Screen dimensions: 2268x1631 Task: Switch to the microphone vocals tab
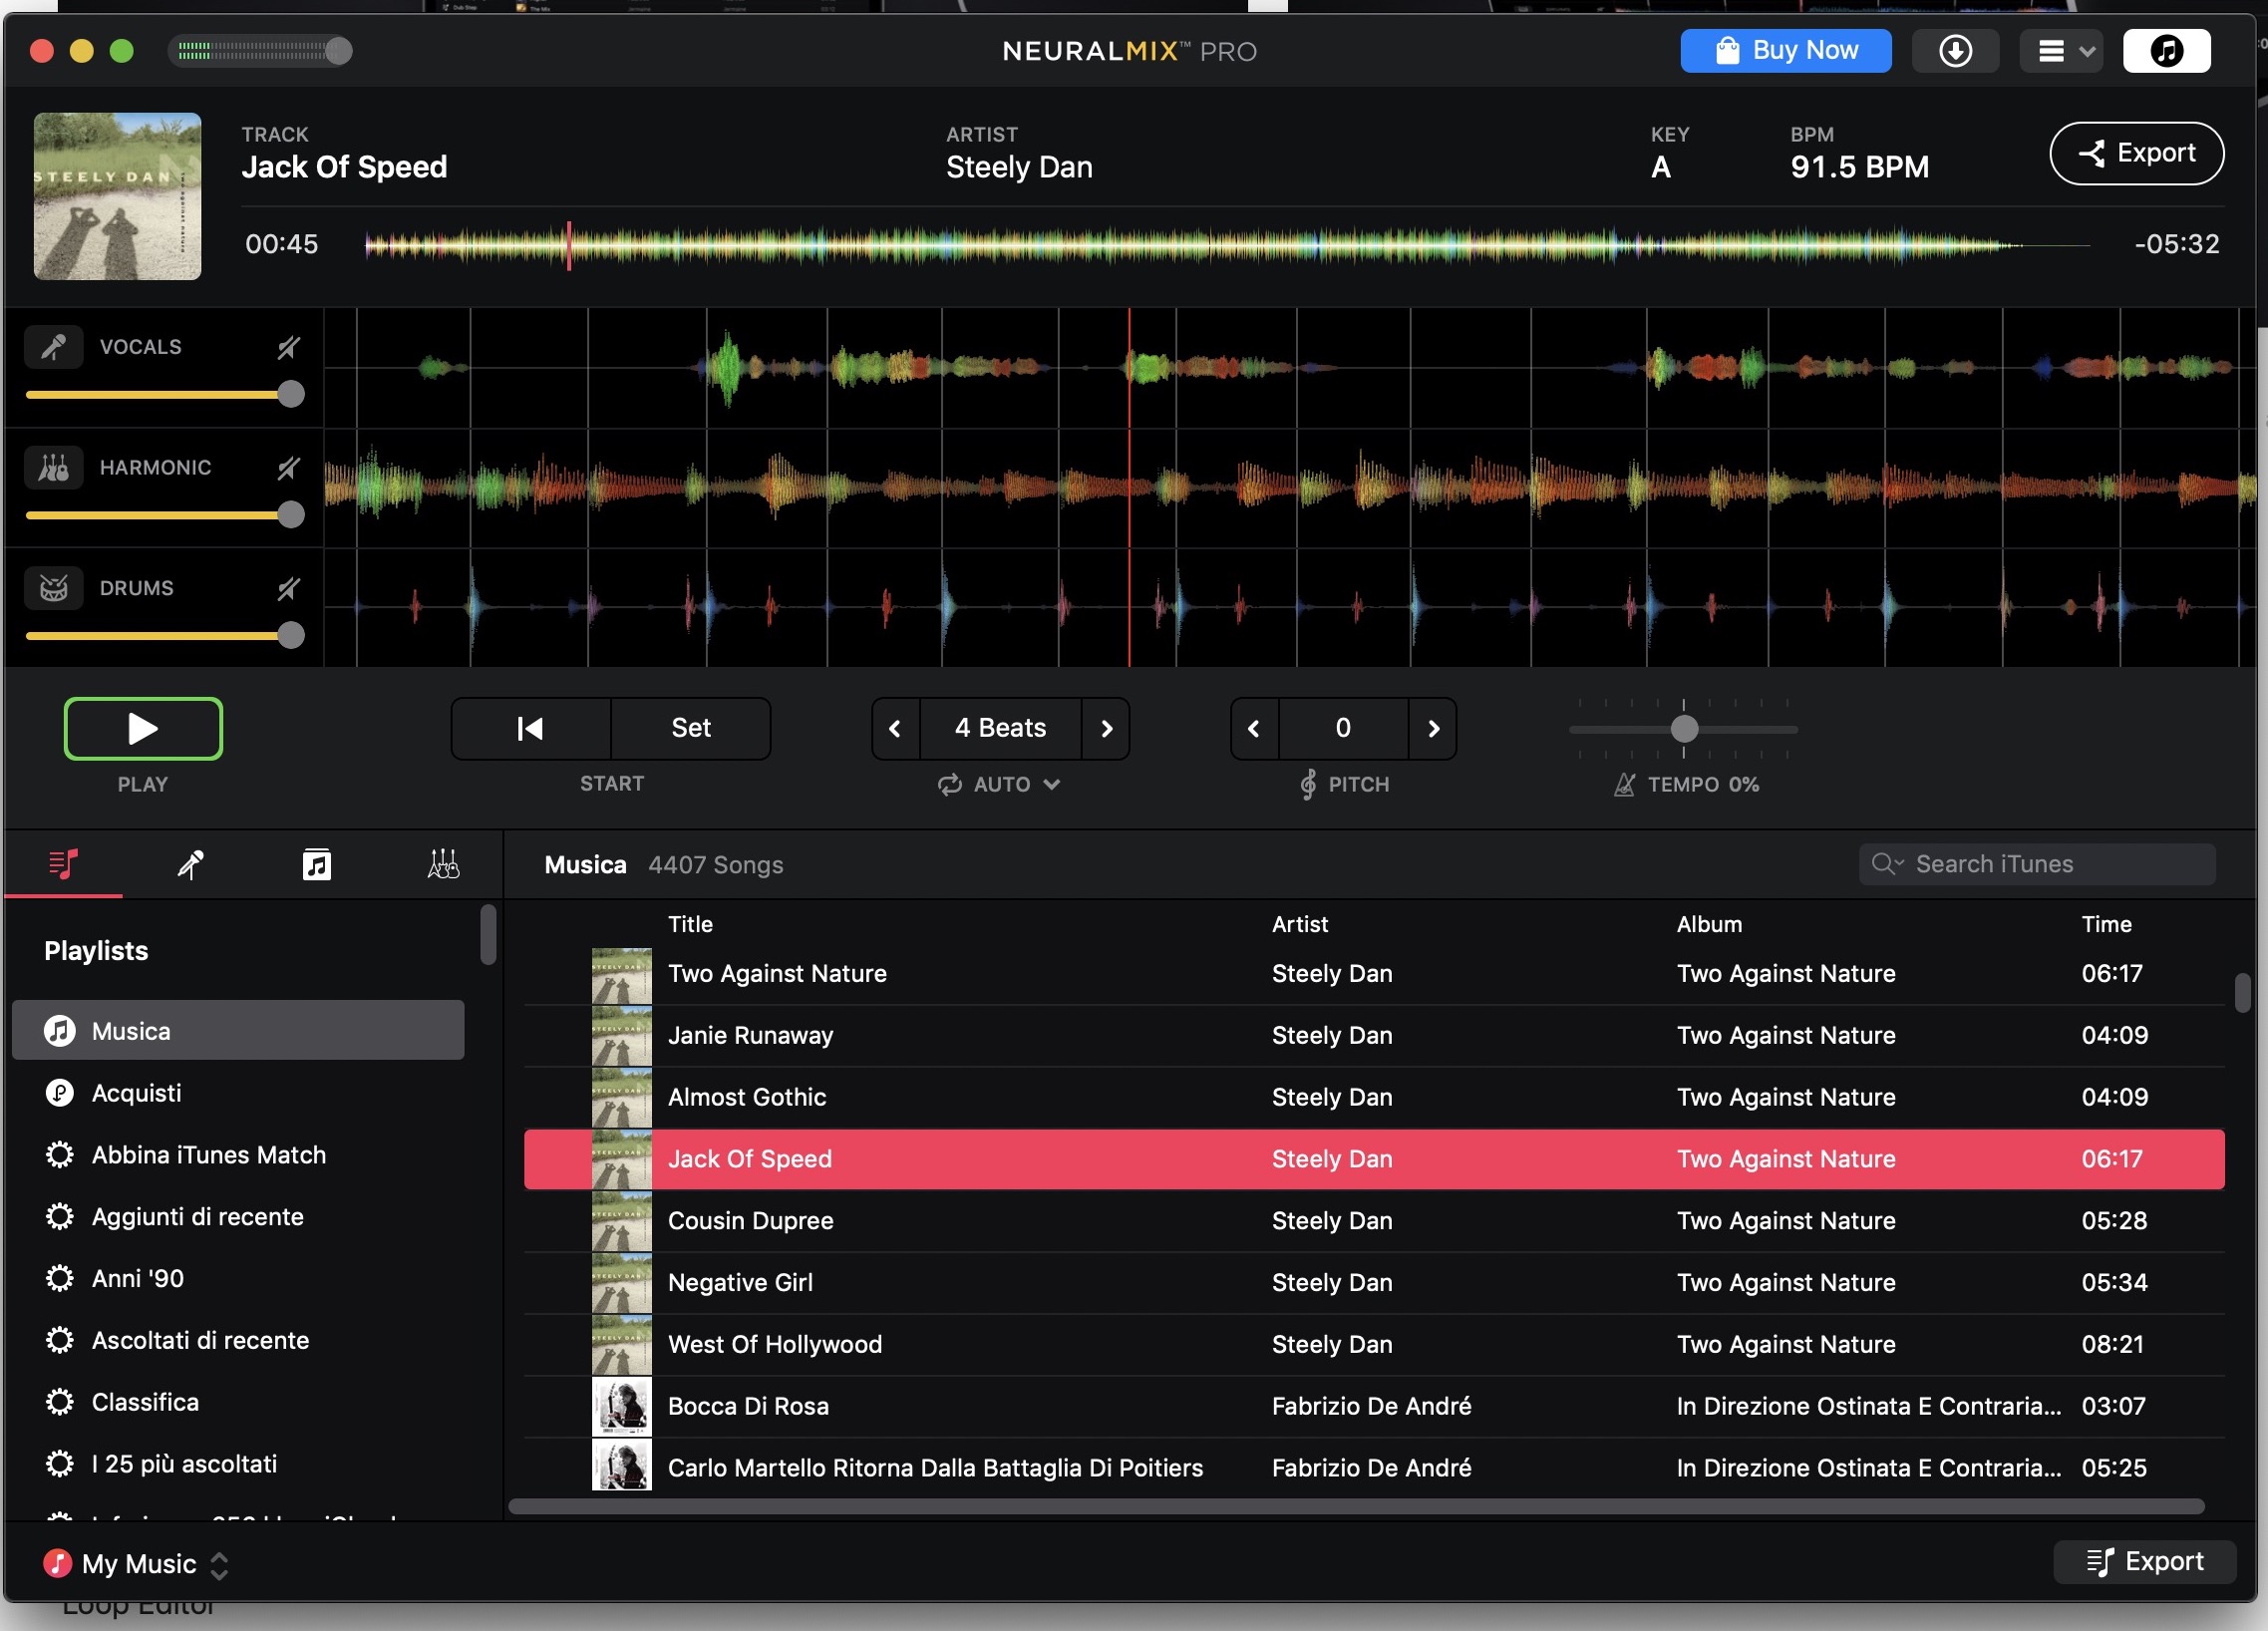pos(190,865)
